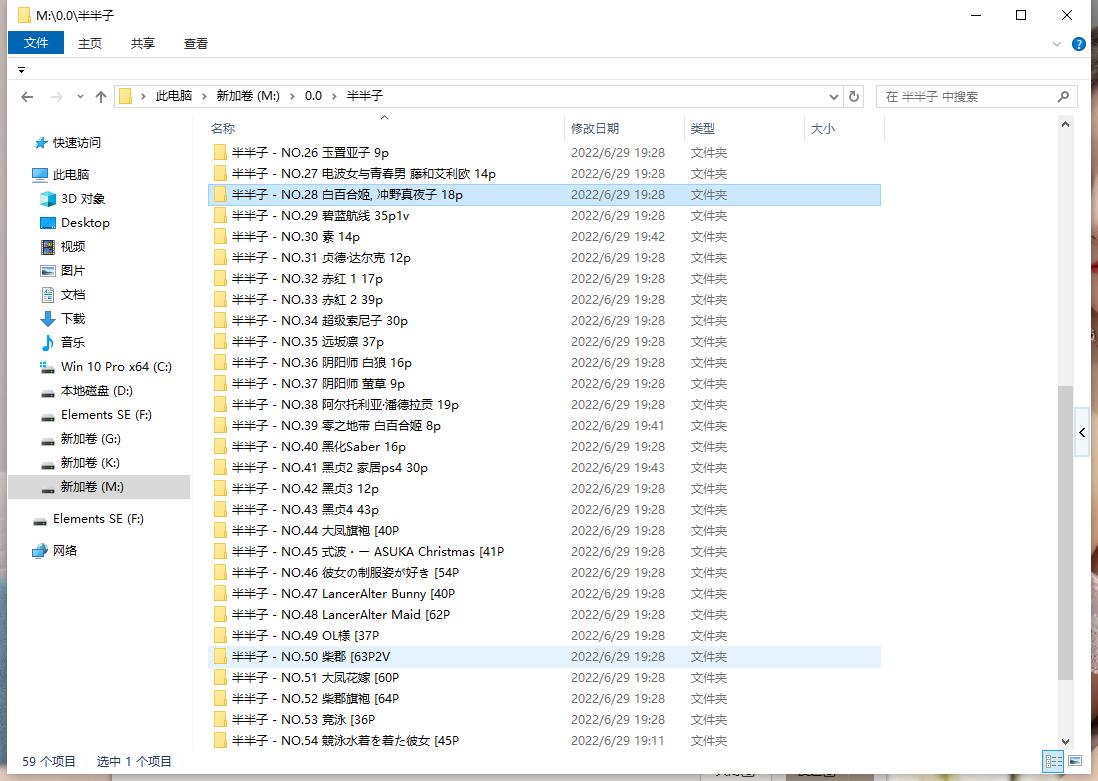Click the 0.0 breadcrumb segment
The width and height of the screenshot is (1098, 781).
(313, 96)
